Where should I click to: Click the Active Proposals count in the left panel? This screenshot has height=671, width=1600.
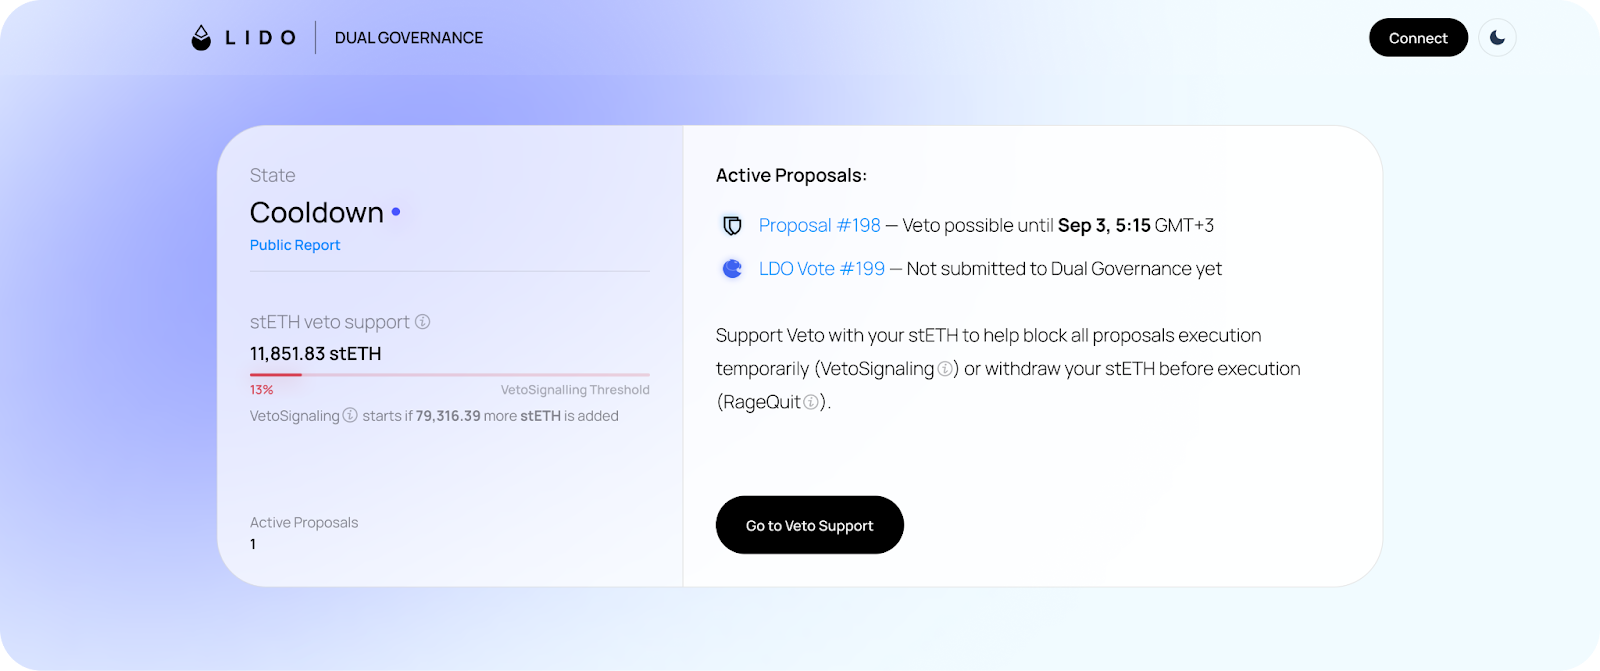point(253,545)
